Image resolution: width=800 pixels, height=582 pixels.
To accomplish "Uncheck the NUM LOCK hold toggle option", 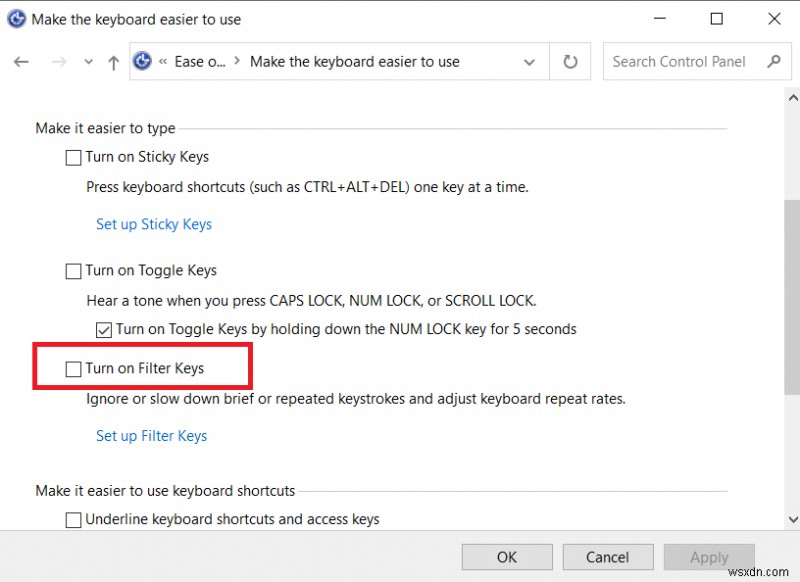I will coord(102,329).
